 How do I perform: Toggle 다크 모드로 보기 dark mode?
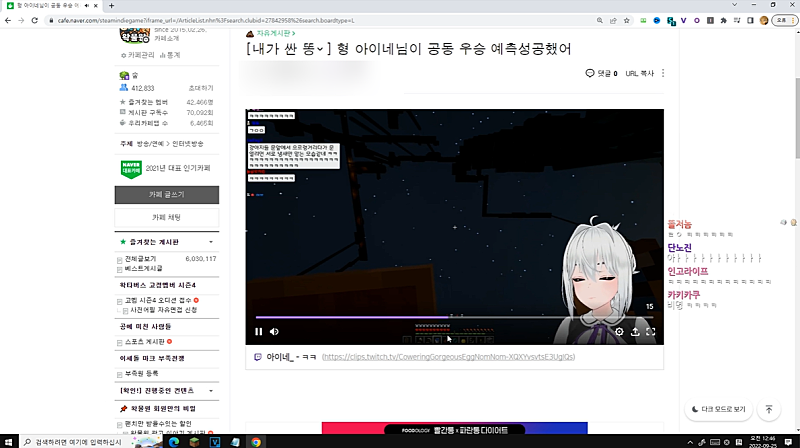[718, 409]
